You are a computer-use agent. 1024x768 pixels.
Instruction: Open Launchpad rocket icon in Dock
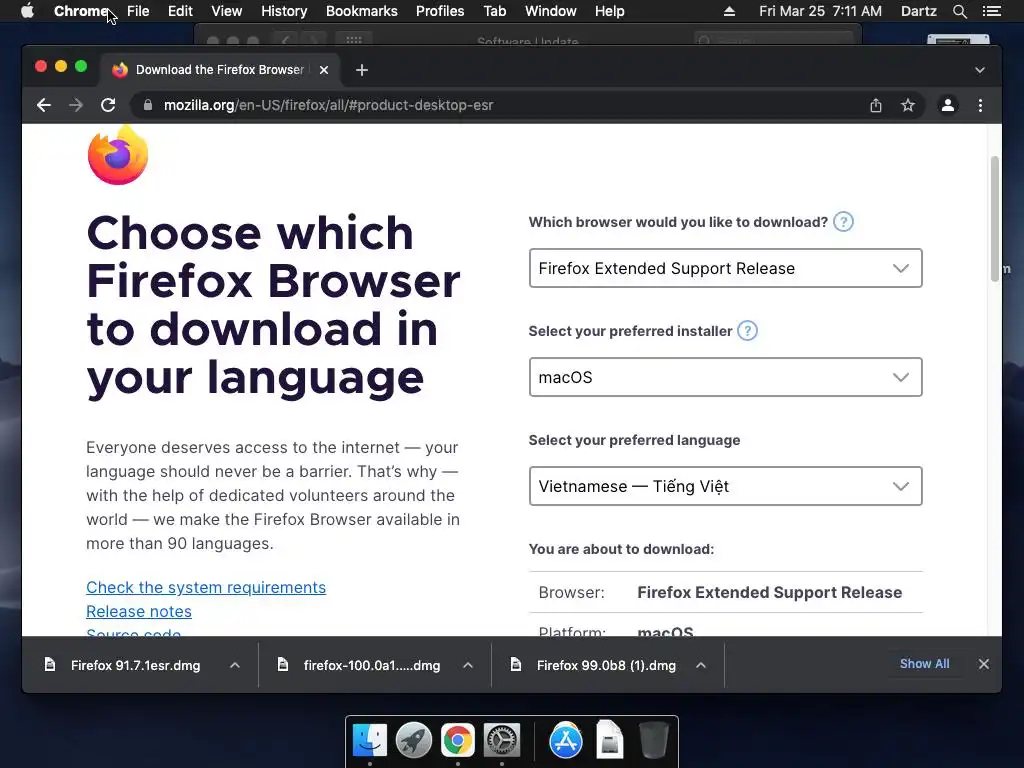tap(413, 740)
